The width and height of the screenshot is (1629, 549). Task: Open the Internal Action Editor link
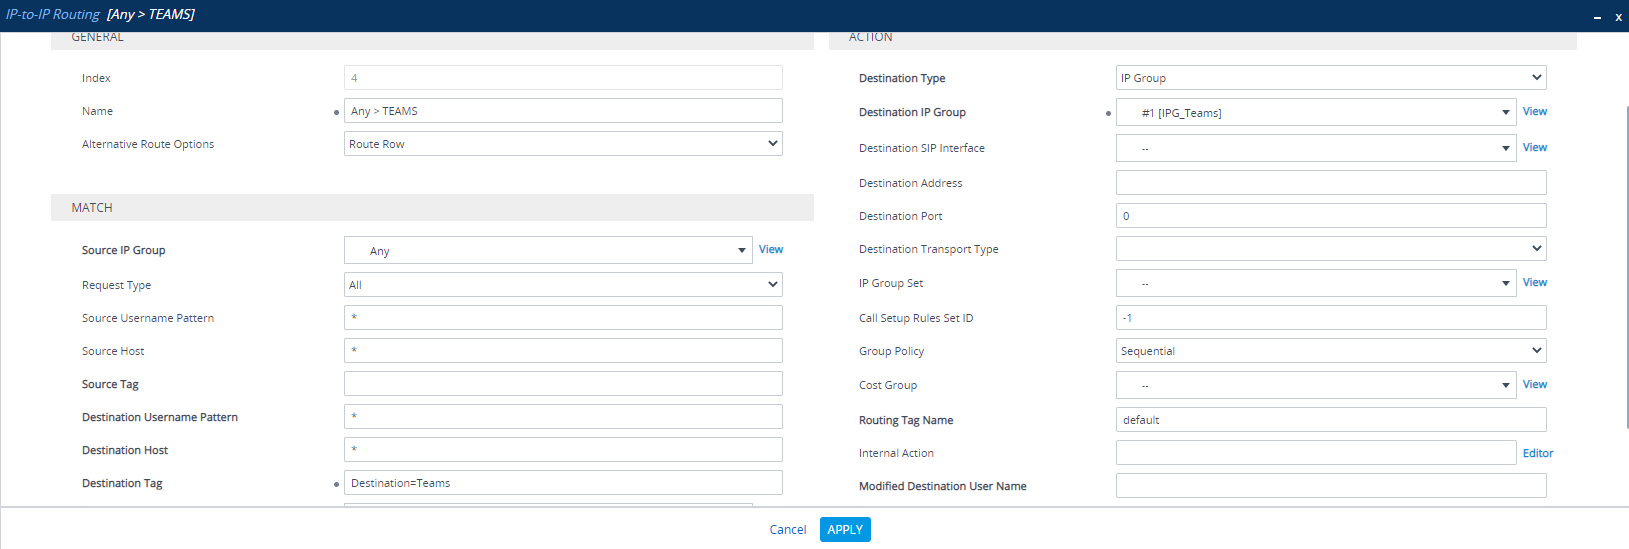pos(1537,454)
